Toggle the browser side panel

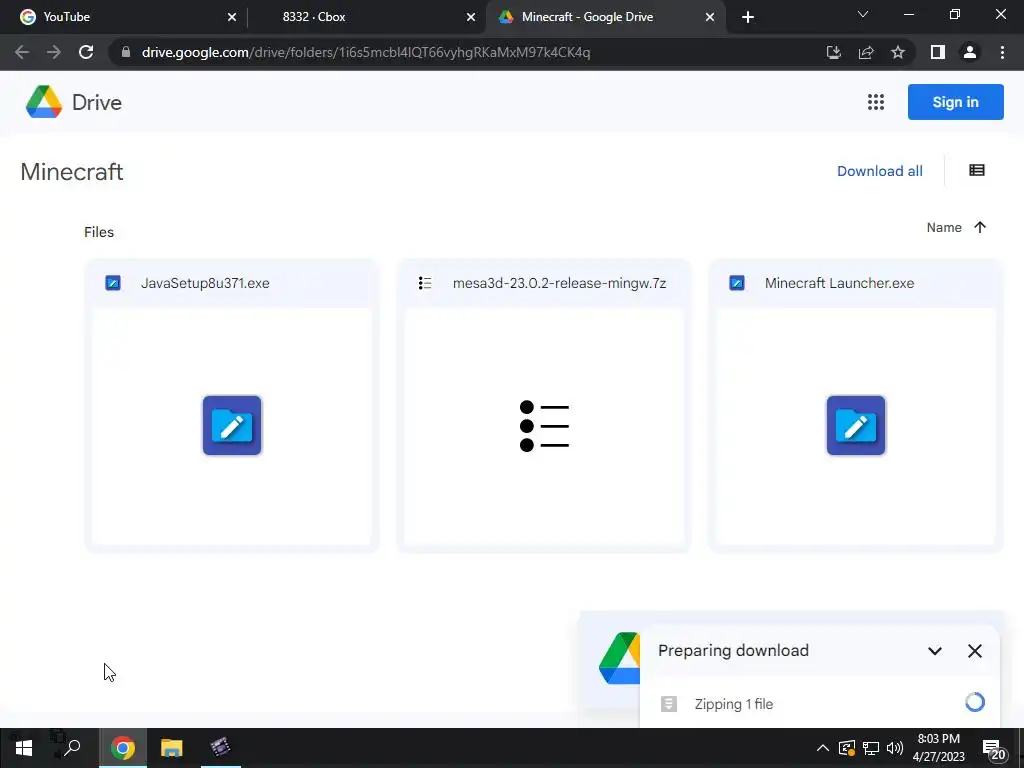click(x=938, y=52)
